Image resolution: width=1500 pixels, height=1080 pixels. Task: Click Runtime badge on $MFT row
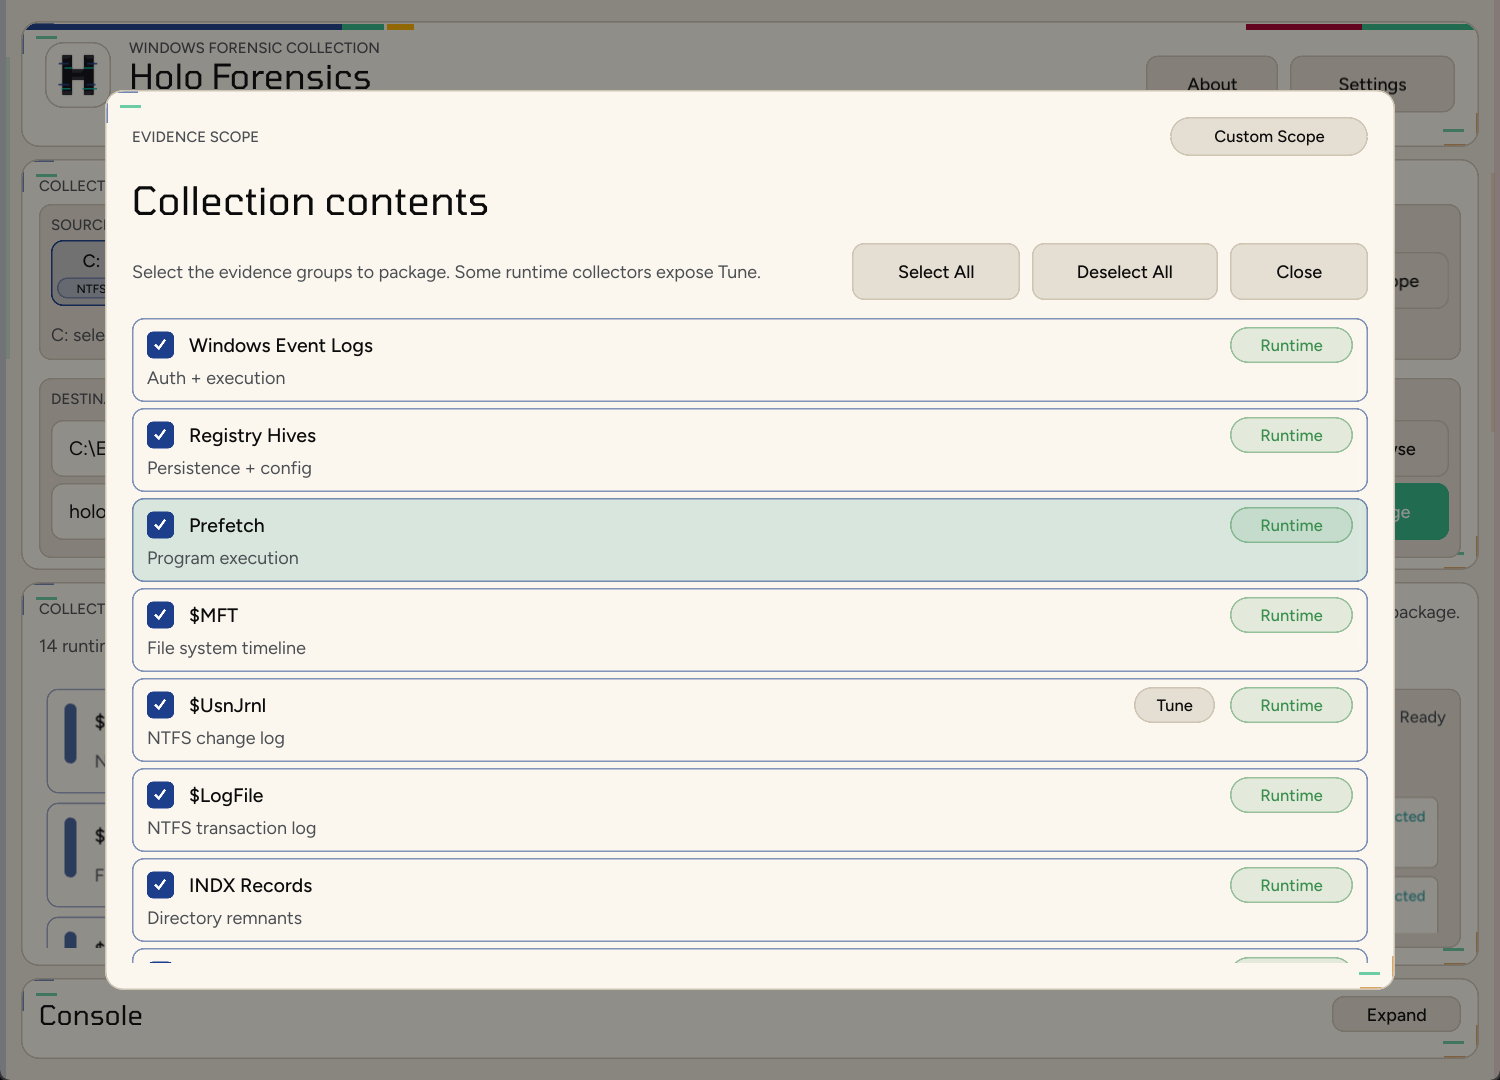(x=1291, y=615)
